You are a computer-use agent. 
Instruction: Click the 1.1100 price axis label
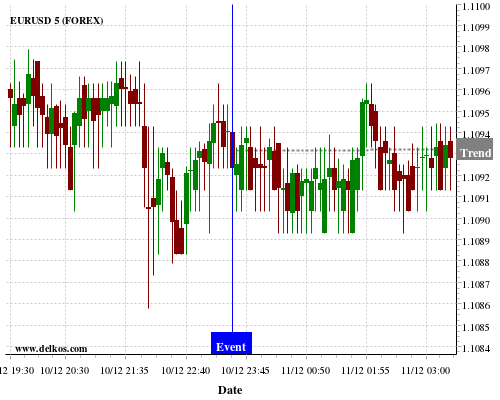point(476,6)
